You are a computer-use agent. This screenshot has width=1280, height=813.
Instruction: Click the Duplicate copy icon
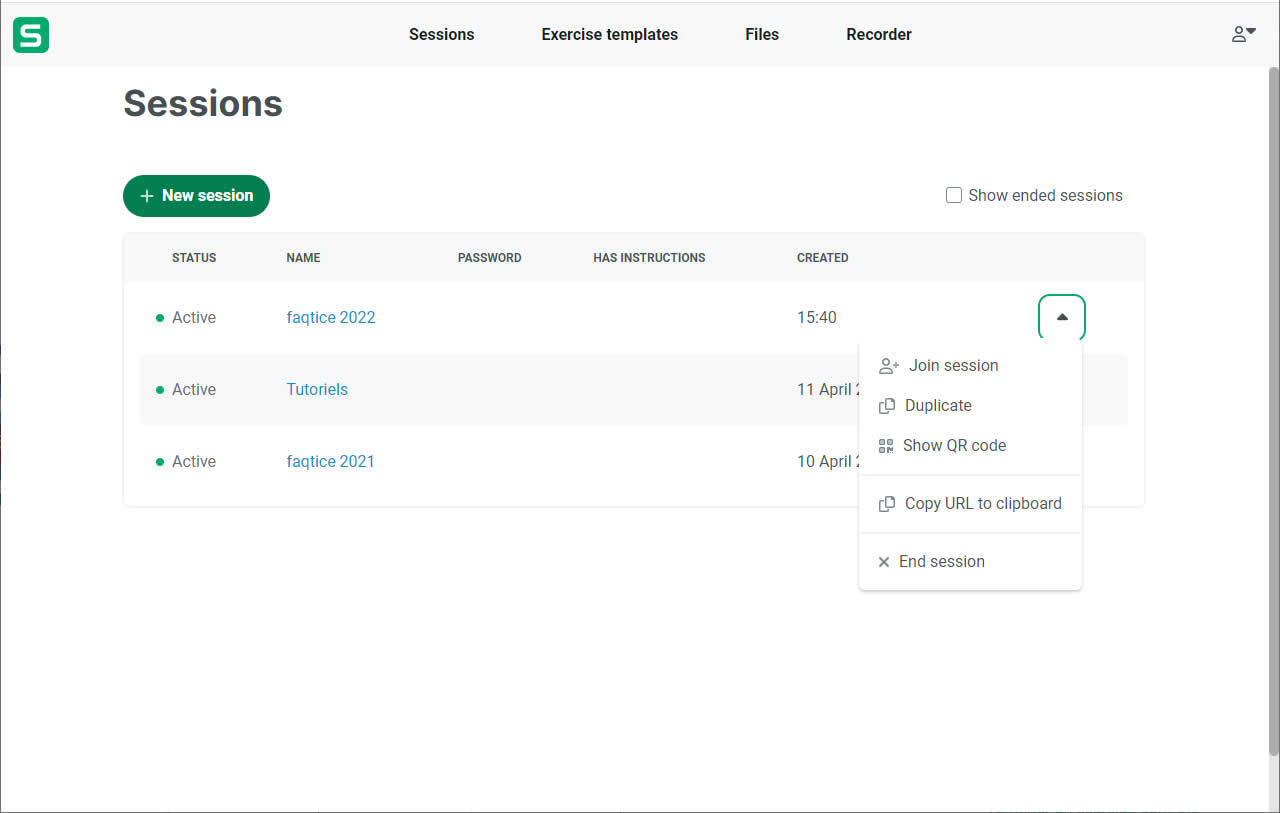coord(886,406)
